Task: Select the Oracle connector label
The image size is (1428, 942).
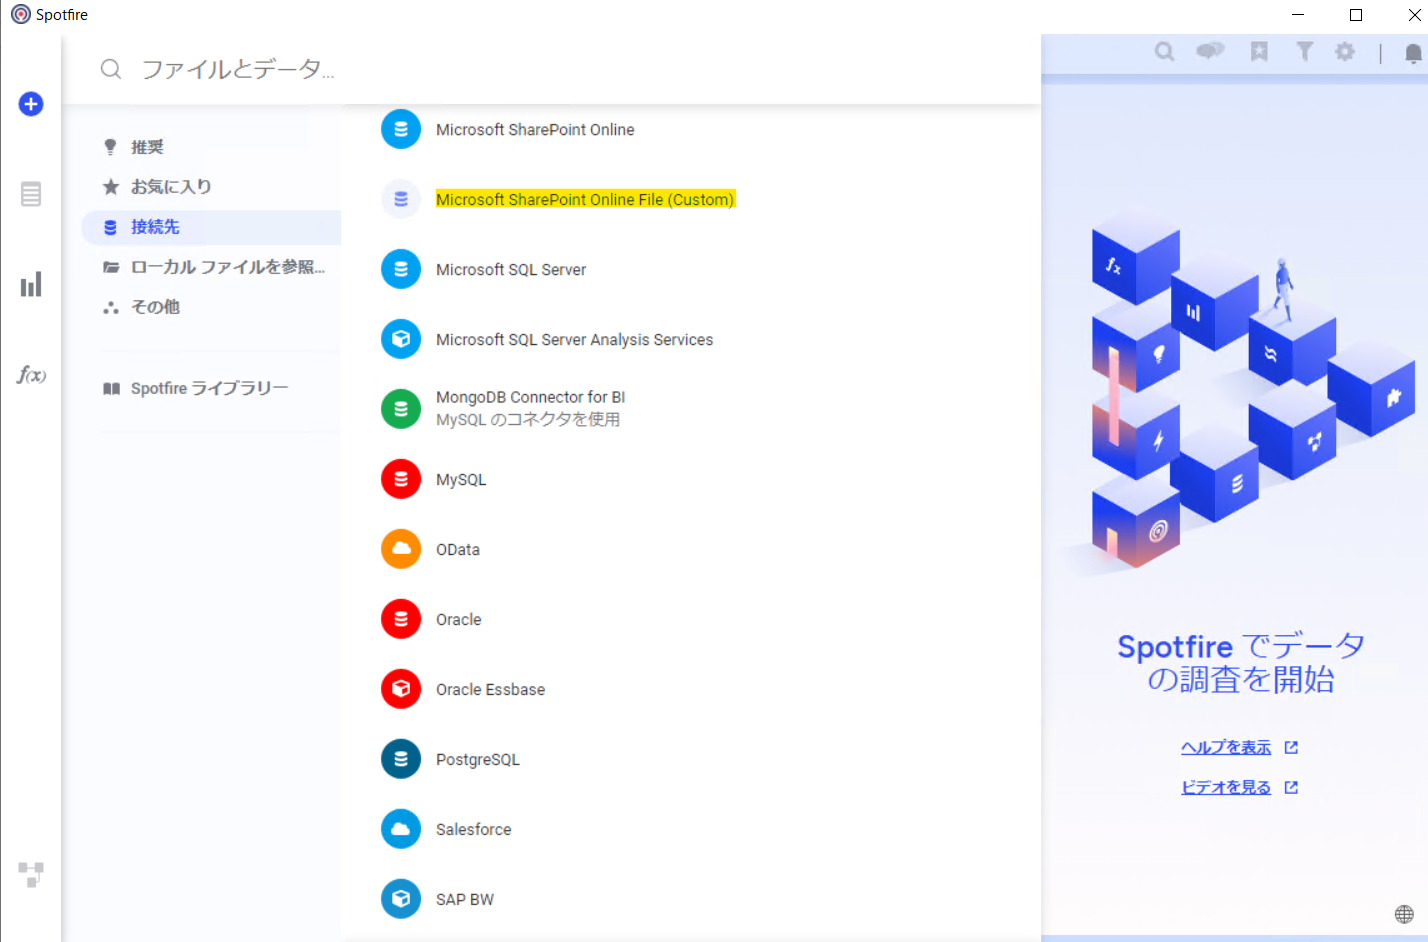Action: (x=459, y=619)
